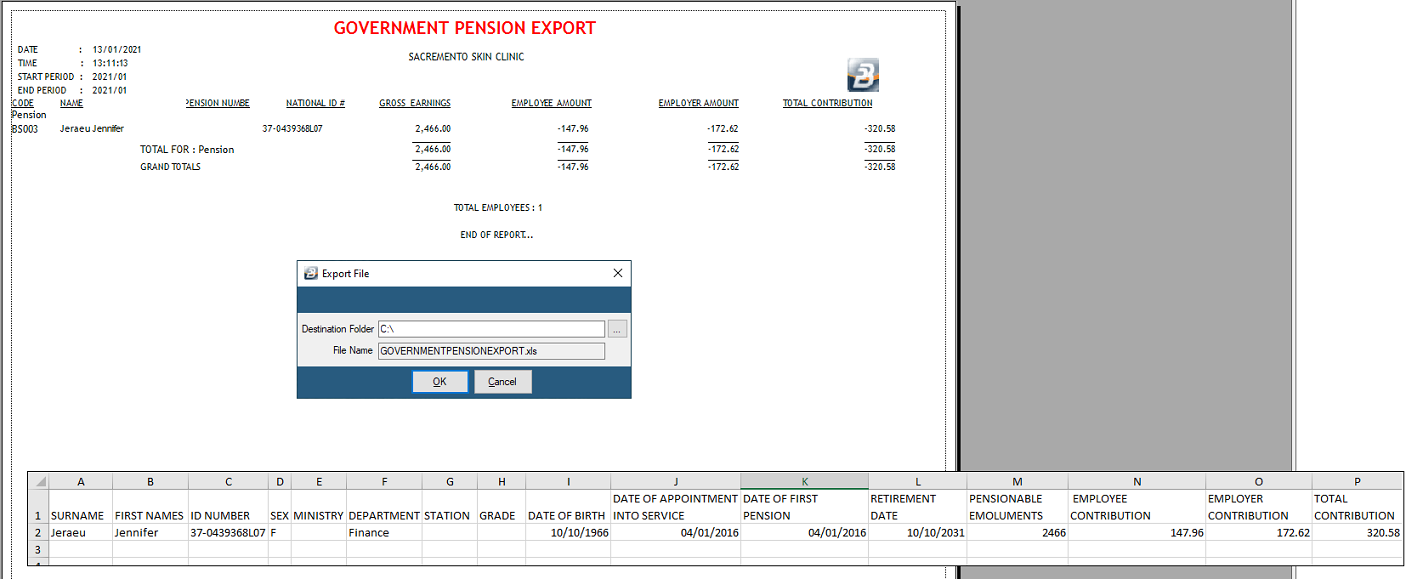Click the 10/10/1966 date of birth cell
Screen dimensions: 1406x579
(x=568, y=533)
